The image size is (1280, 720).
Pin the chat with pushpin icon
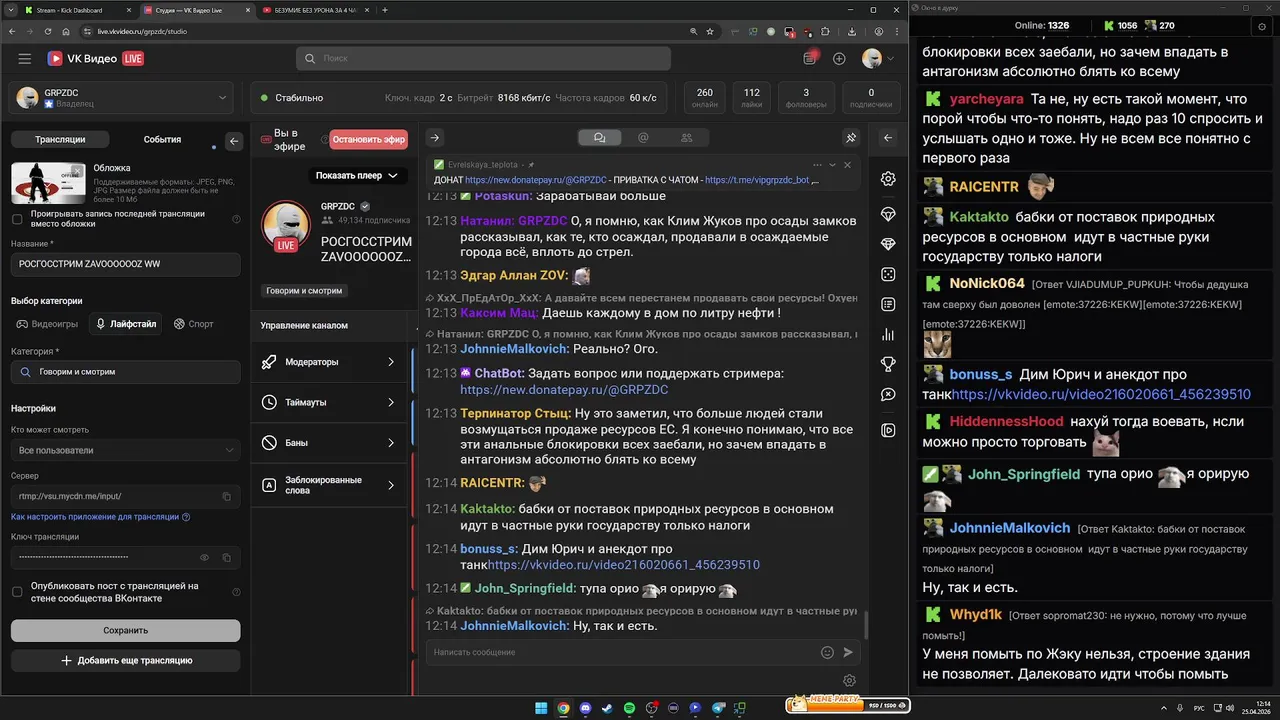pyautogui.click(x=851, y=138)
